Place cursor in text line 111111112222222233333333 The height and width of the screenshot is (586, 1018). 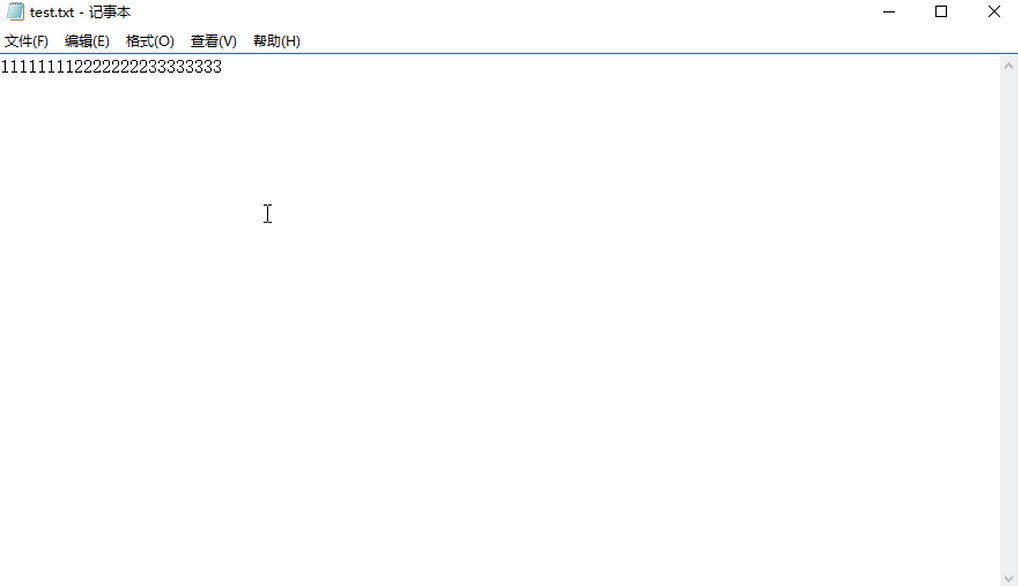(x=111, y=67)
